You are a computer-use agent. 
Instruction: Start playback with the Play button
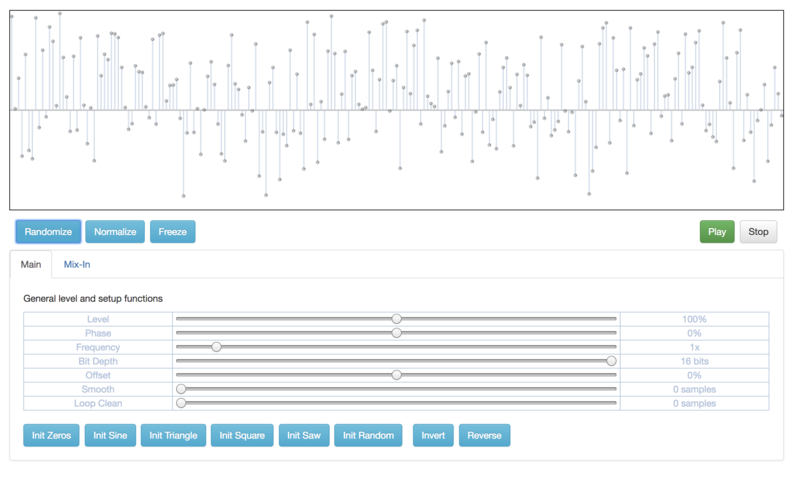point(717,232)
